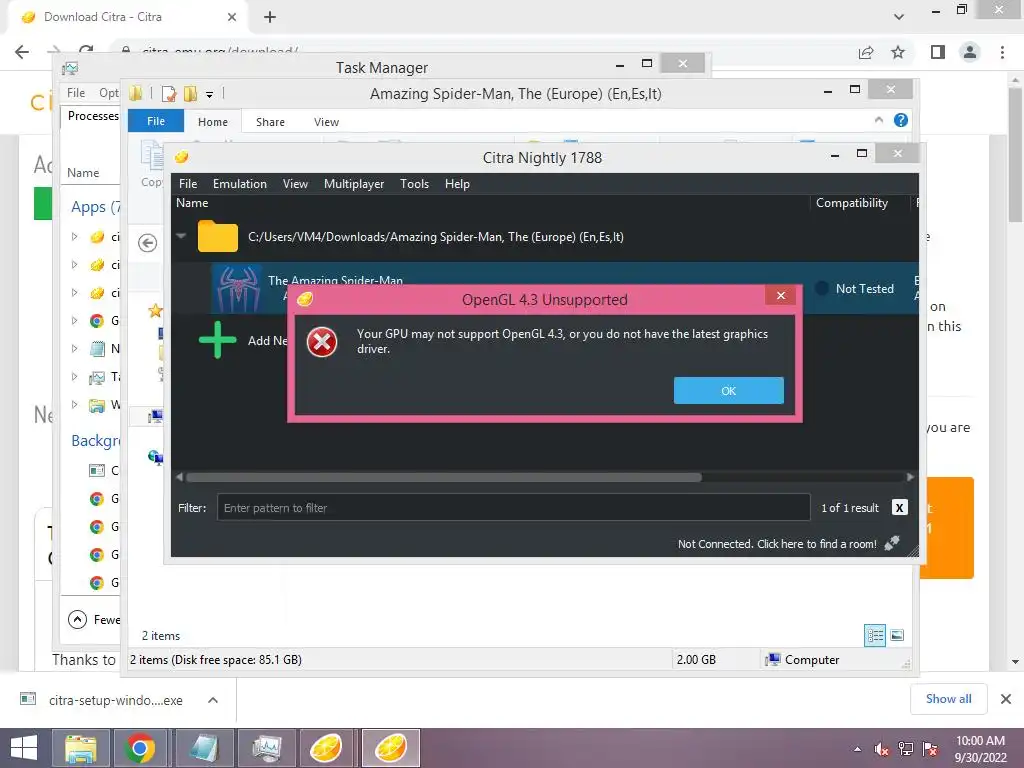The image size is (1024, 768).
Task: Click the Citra game list horizontal scrollbar
Action: [x=443, y=477]
